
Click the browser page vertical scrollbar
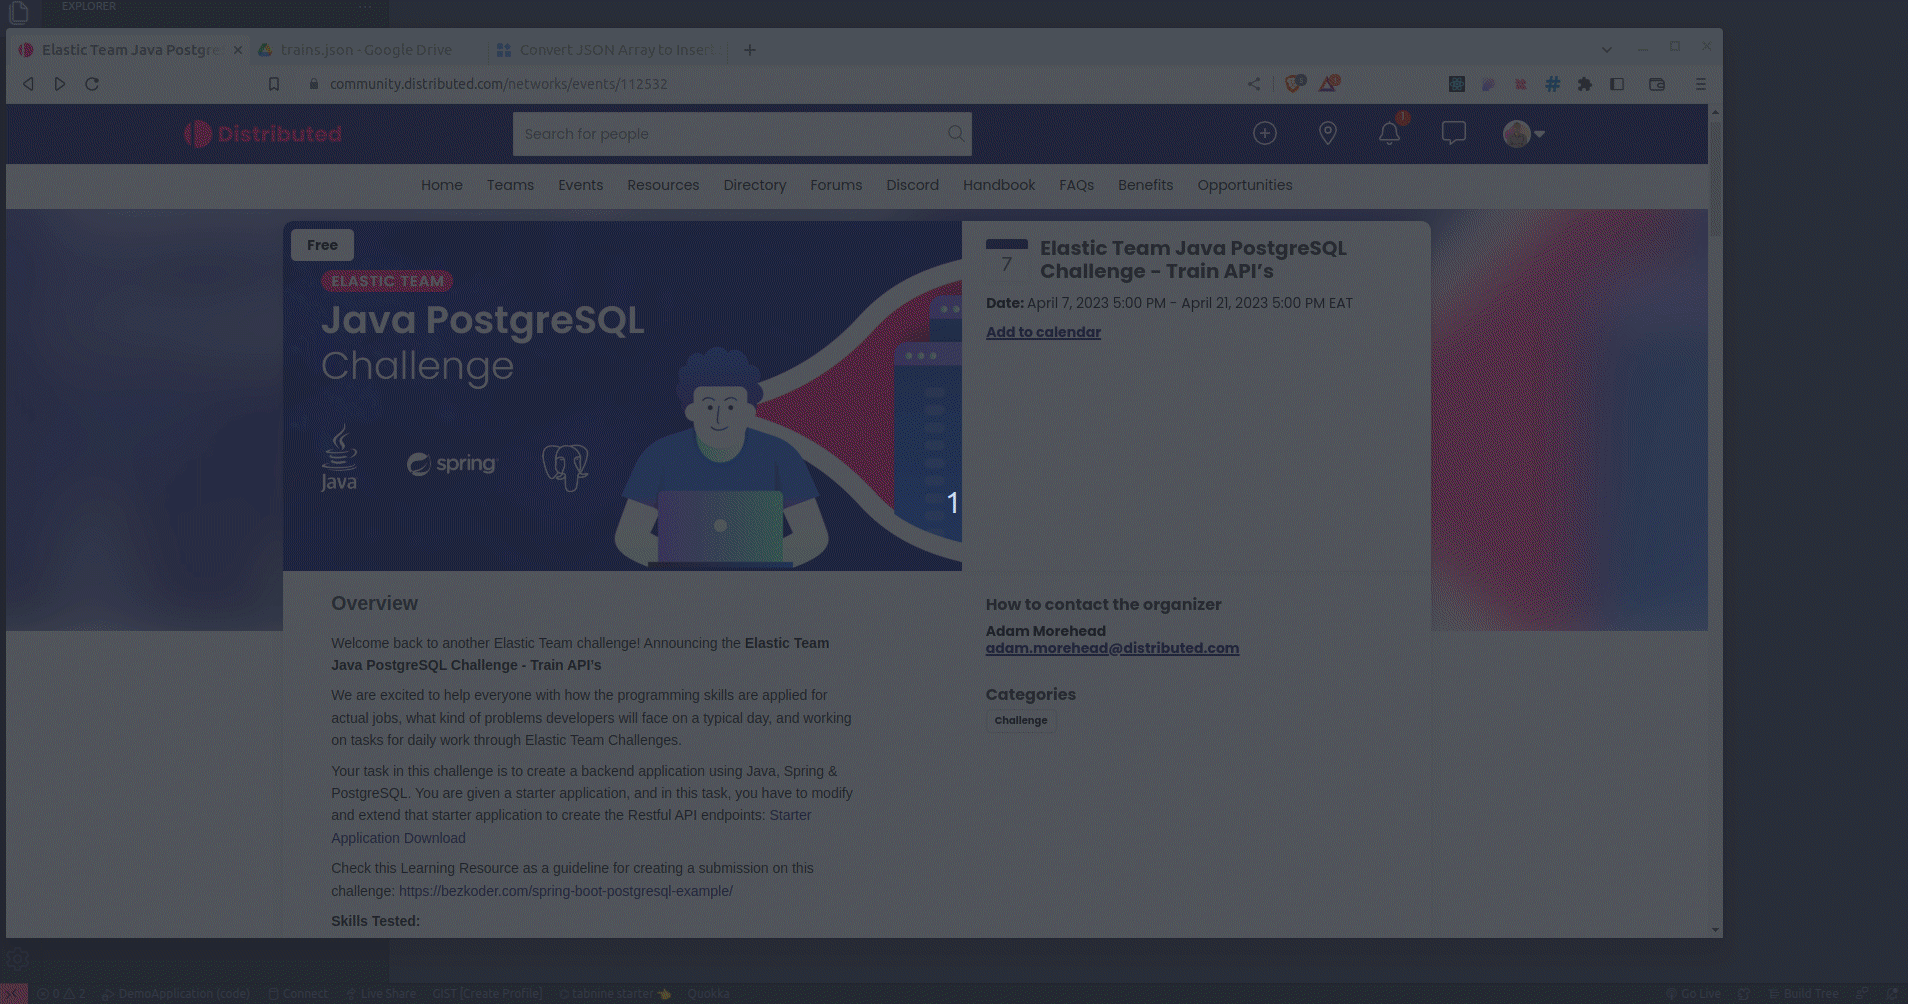[x=1715, y=178]
